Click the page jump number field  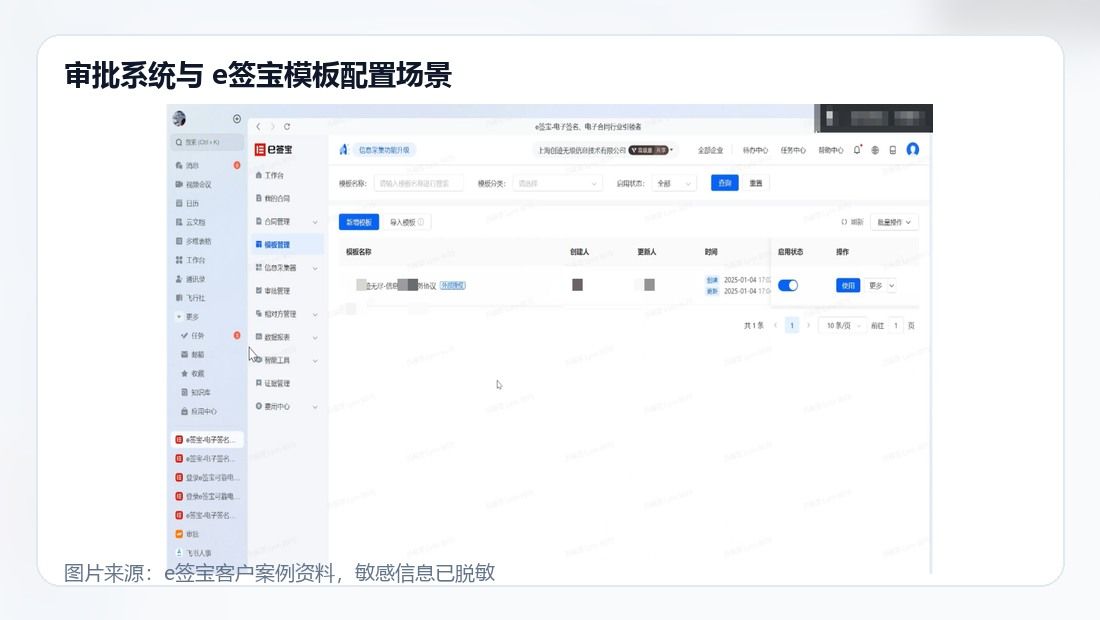tap(895, 325)
